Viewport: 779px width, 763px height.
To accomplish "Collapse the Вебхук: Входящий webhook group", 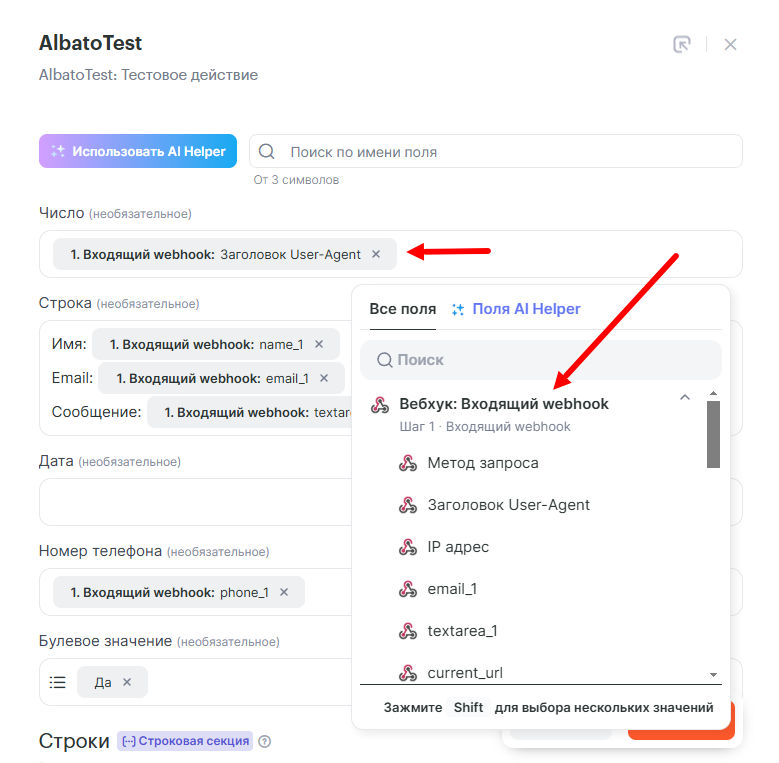I will [x=685, y=398].
